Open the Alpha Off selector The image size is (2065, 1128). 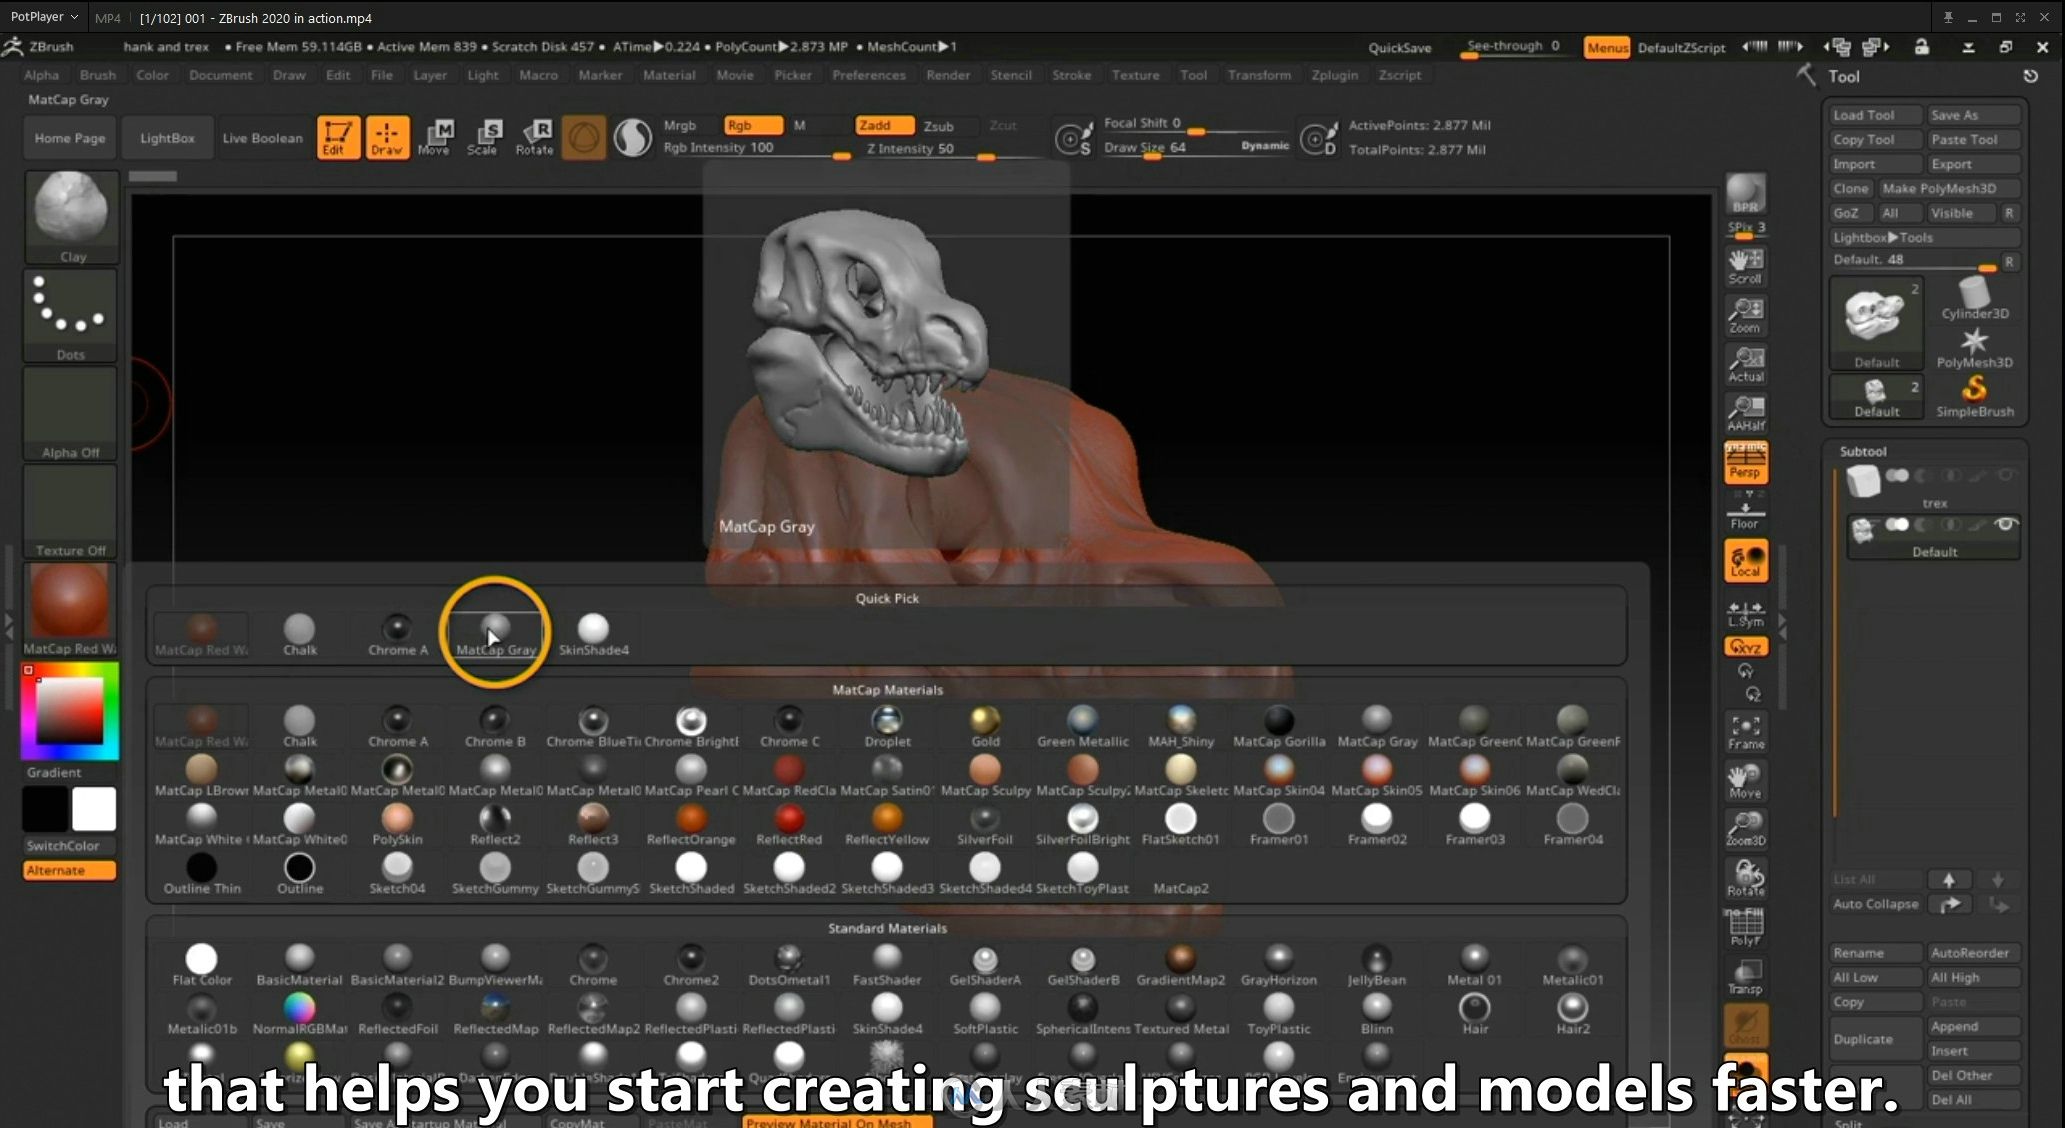pos(71,412)
